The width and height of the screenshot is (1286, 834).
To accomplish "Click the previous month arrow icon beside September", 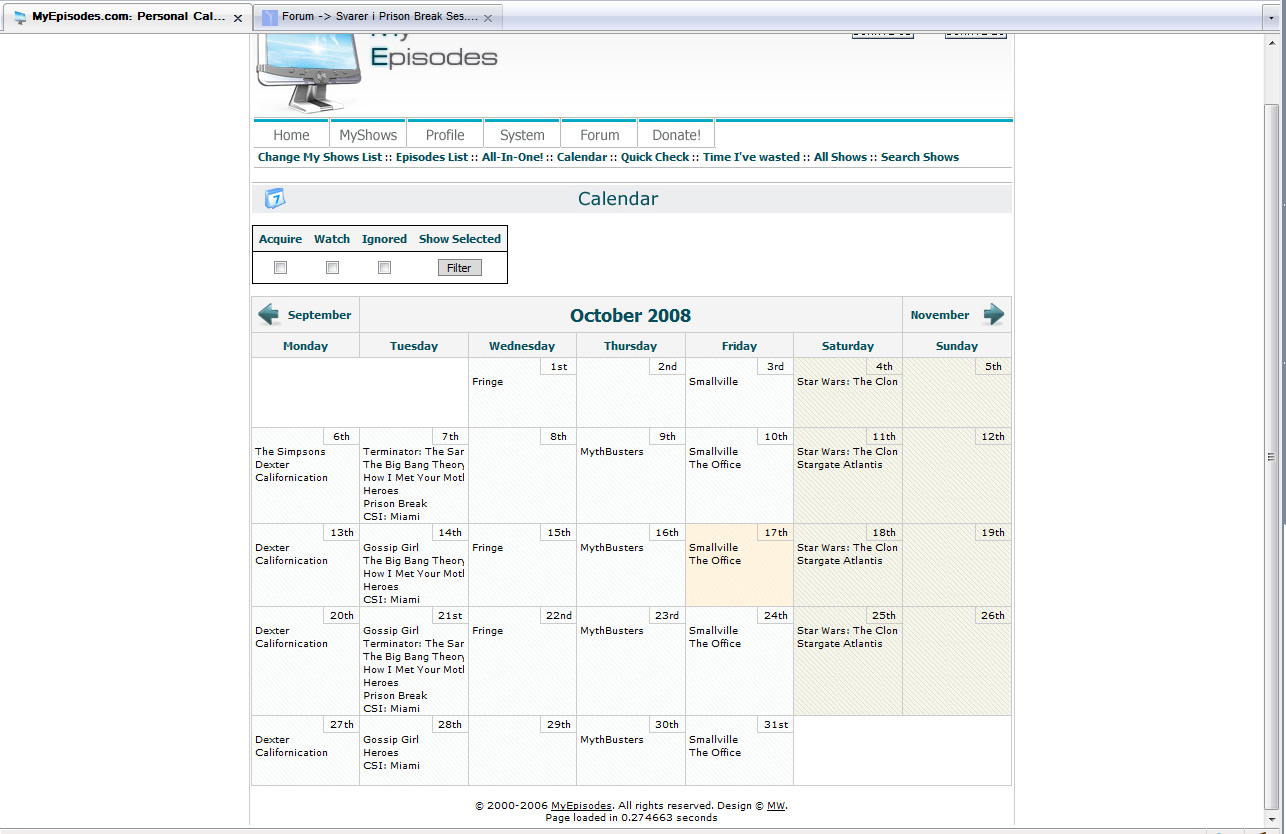I will pyautogui.click(x=269, y=315).
